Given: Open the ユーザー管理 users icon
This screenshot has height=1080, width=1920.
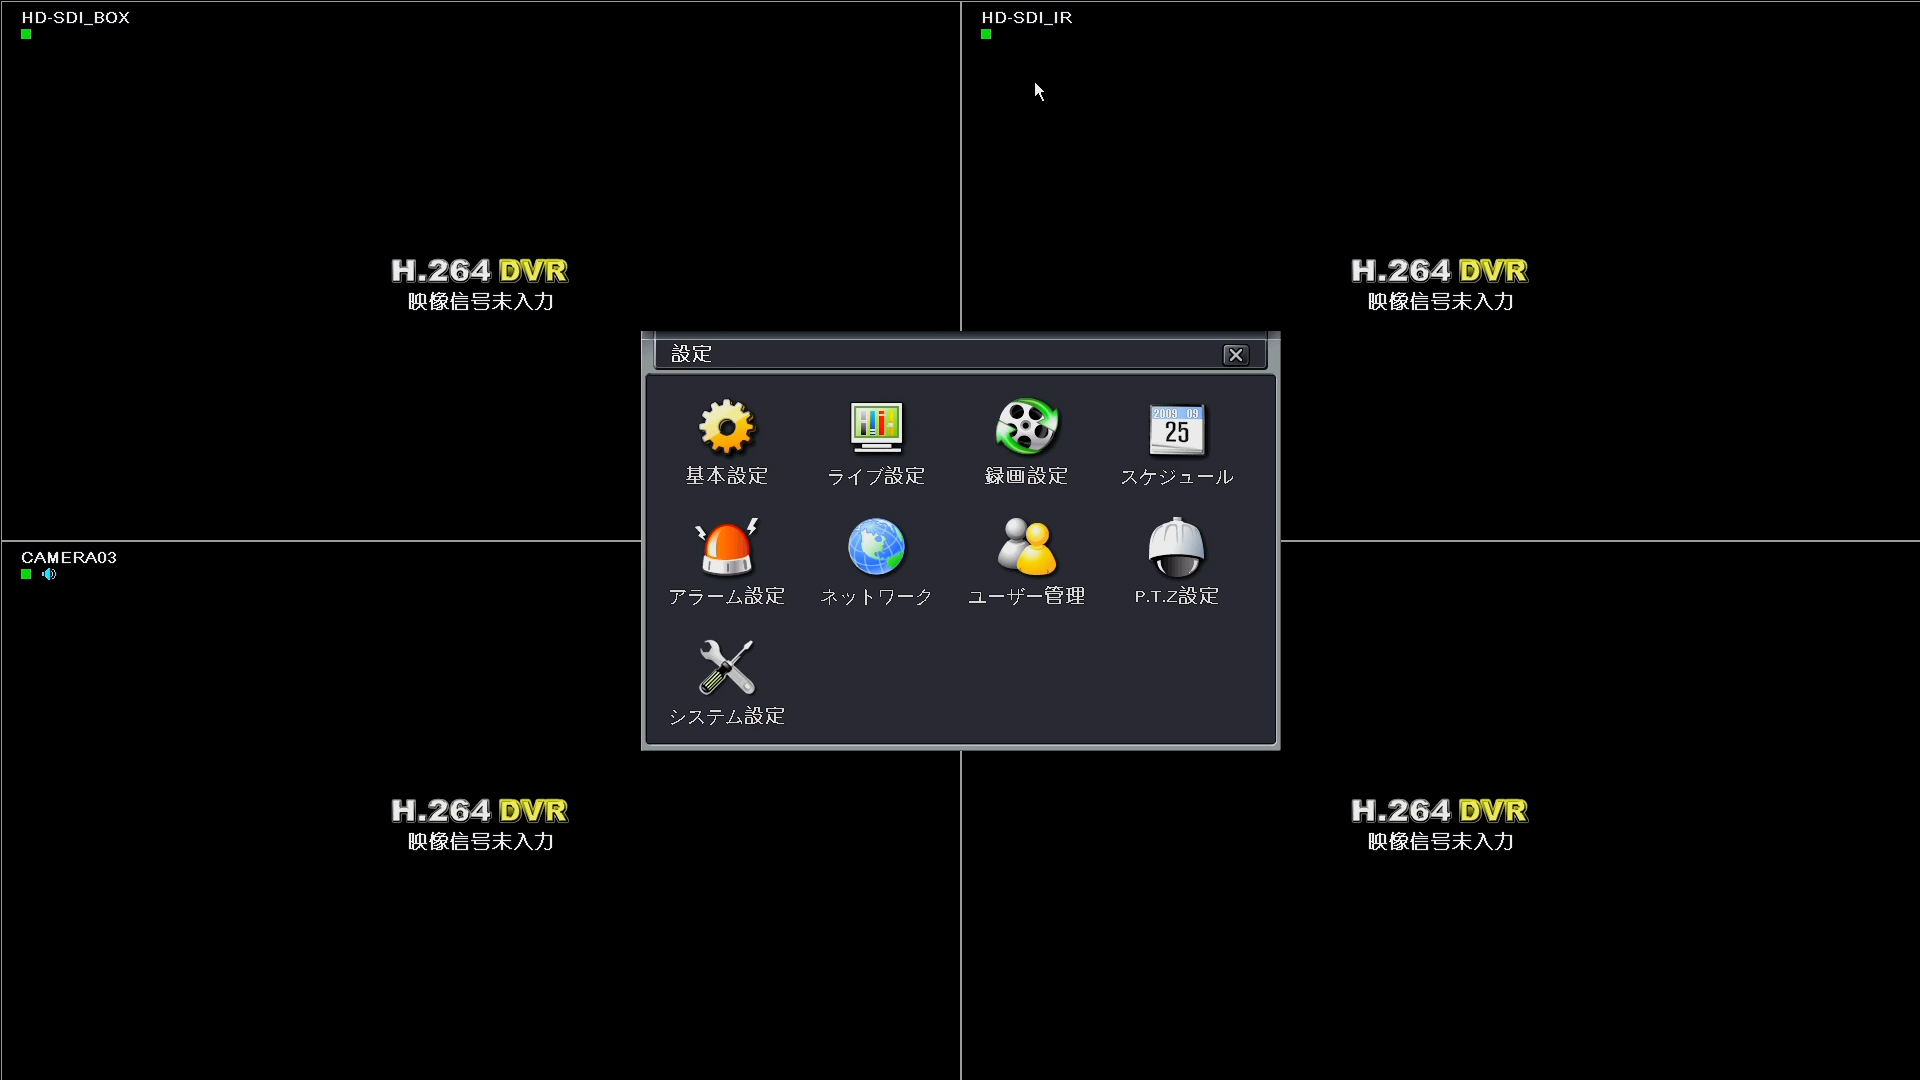Looking at the screenshot, I should (1026, 548).
